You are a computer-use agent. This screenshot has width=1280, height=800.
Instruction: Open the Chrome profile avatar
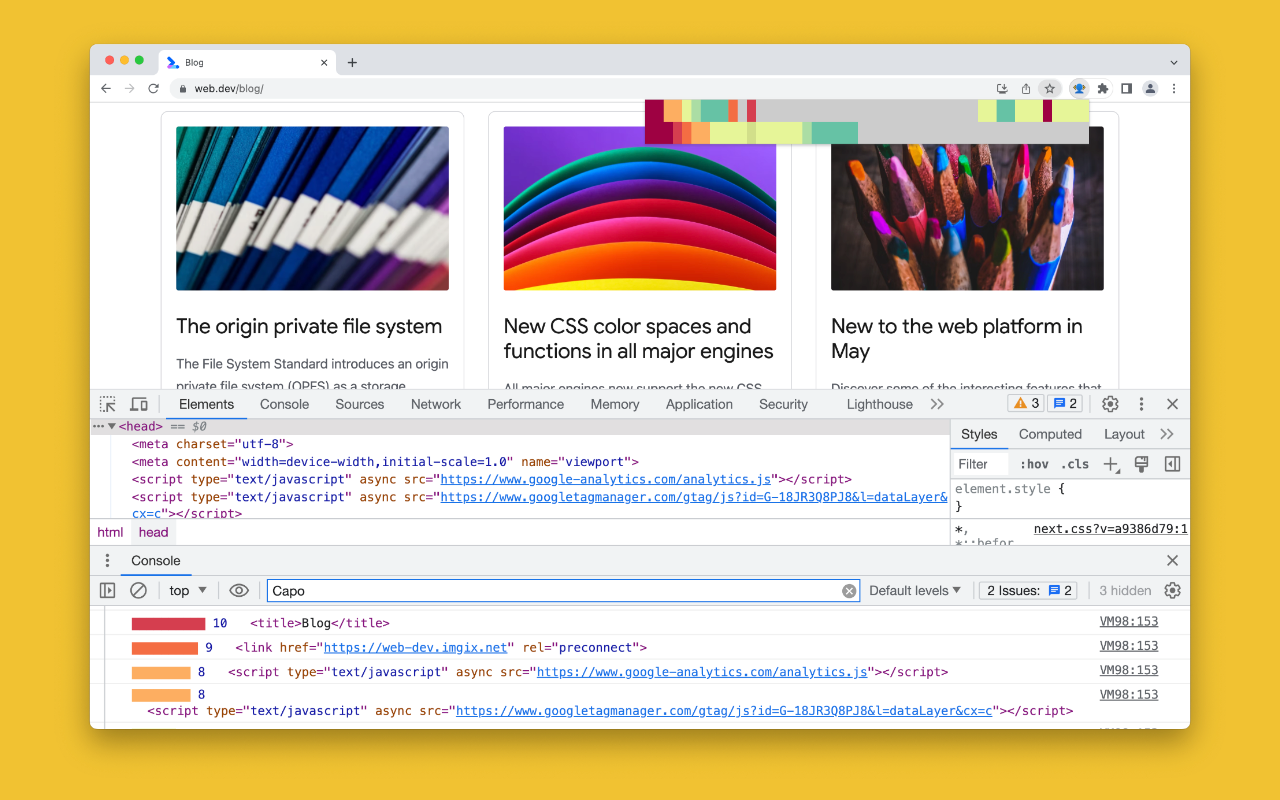click(1150, 88)
